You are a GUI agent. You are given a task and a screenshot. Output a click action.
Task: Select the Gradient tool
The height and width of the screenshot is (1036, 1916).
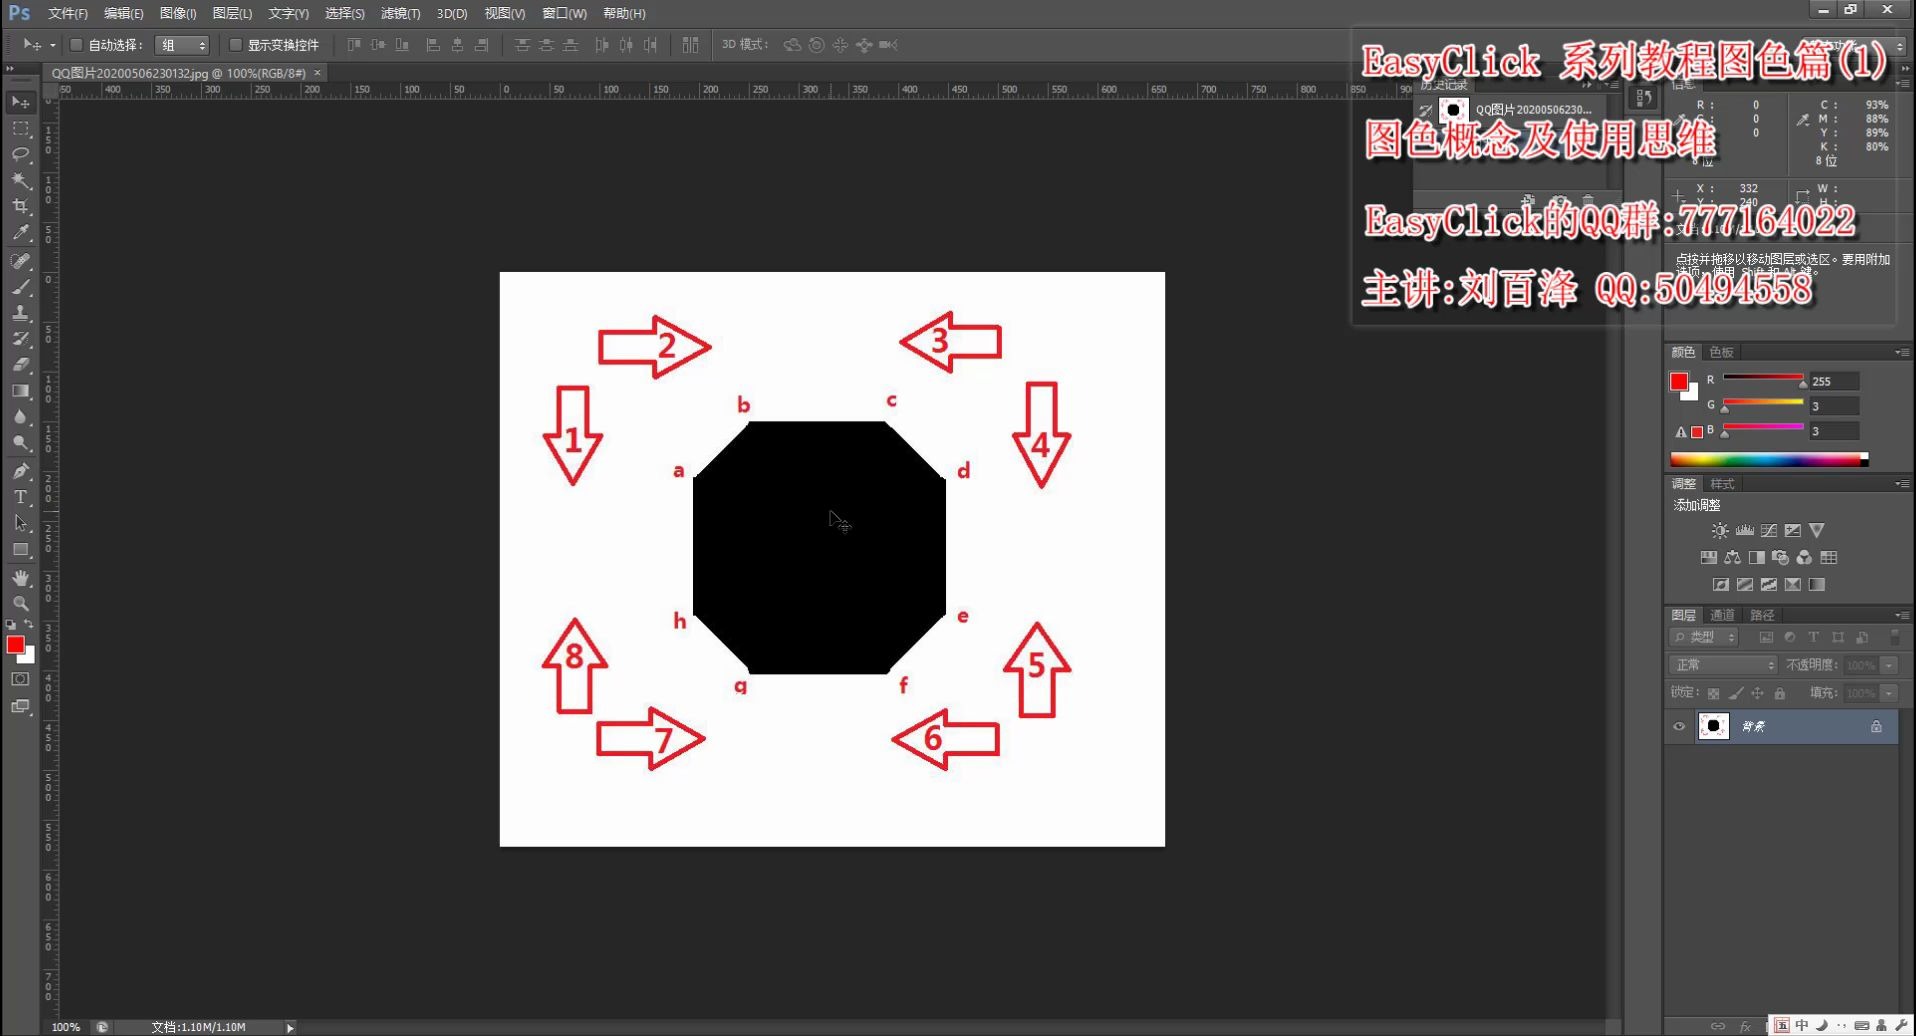tap(20, 391)
